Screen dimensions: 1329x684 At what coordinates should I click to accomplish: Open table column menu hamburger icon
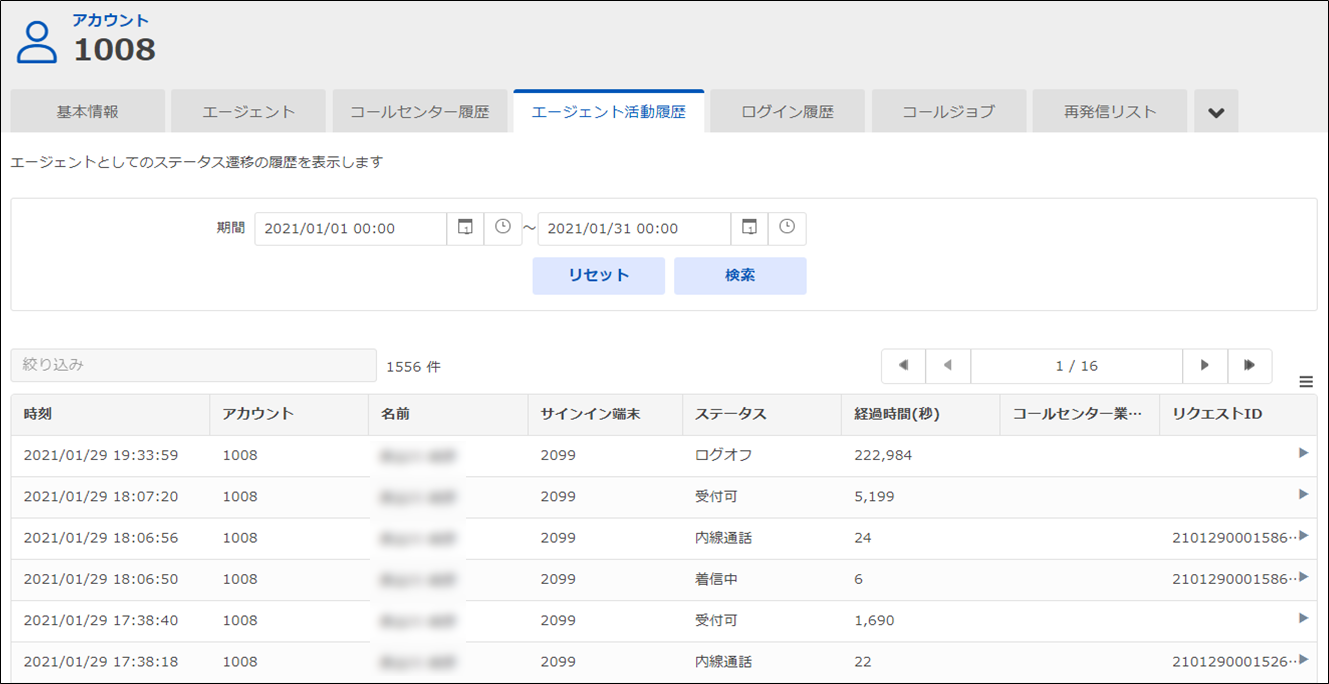tap(1305, 381)
